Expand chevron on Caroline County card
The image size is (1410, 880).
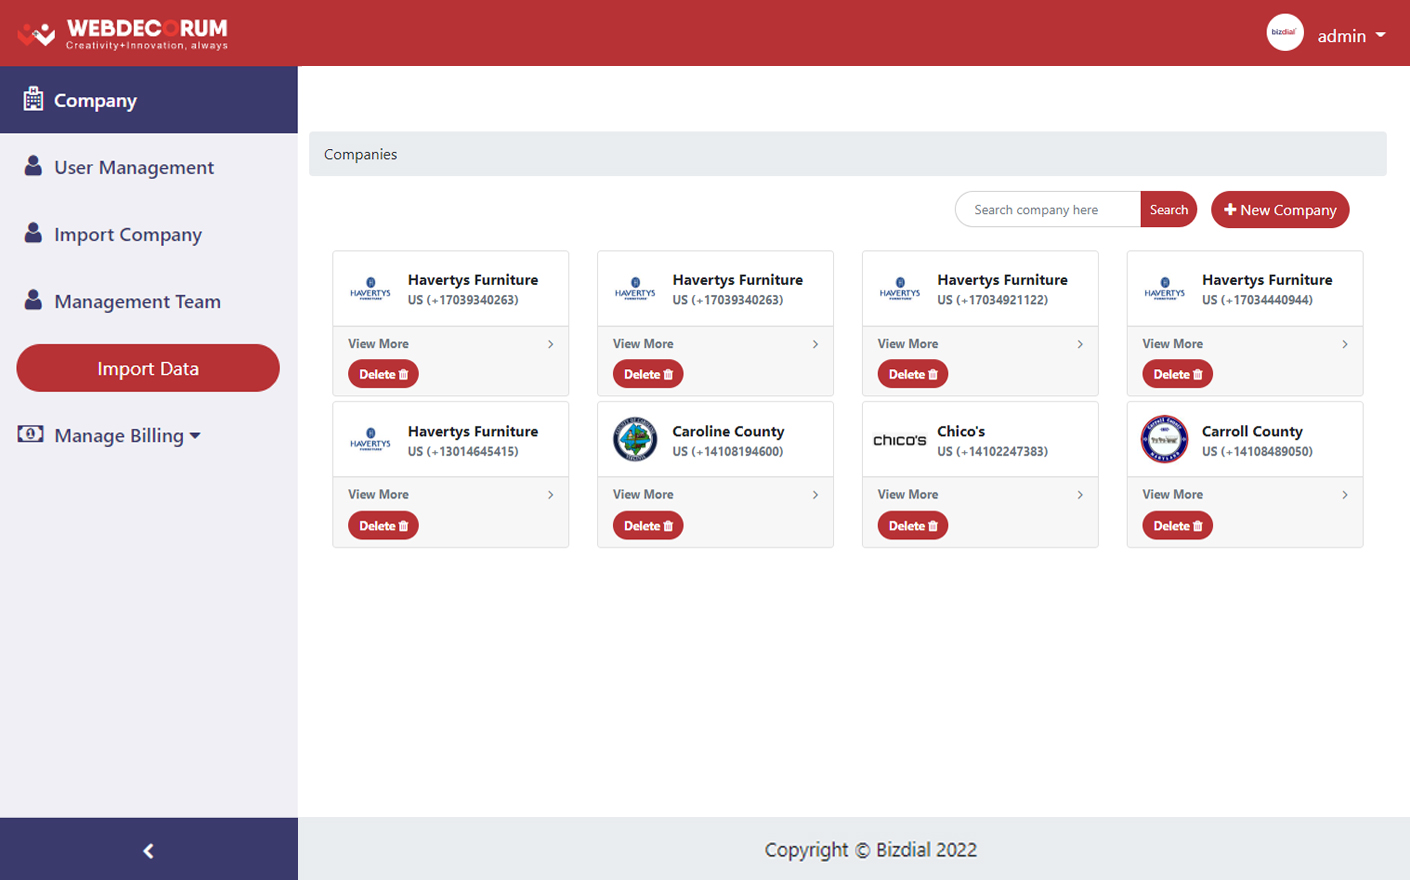(816, 495)
